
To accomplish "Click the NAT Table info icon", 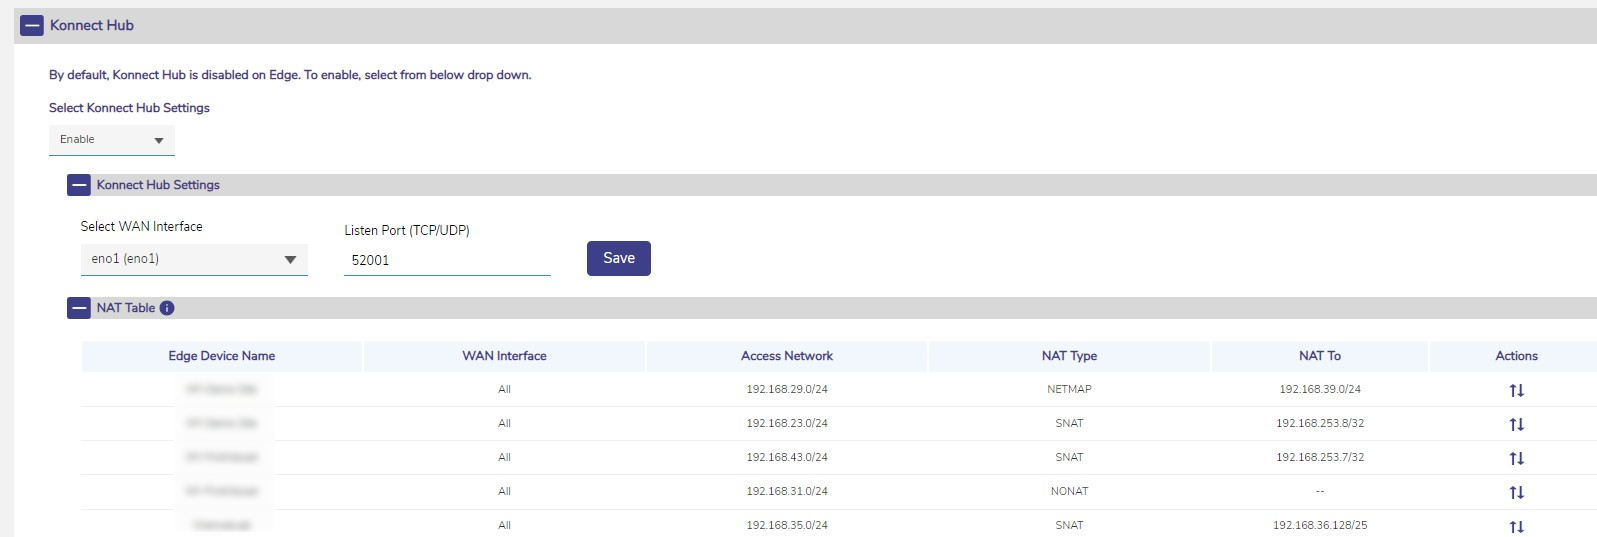I will [167, 308].
